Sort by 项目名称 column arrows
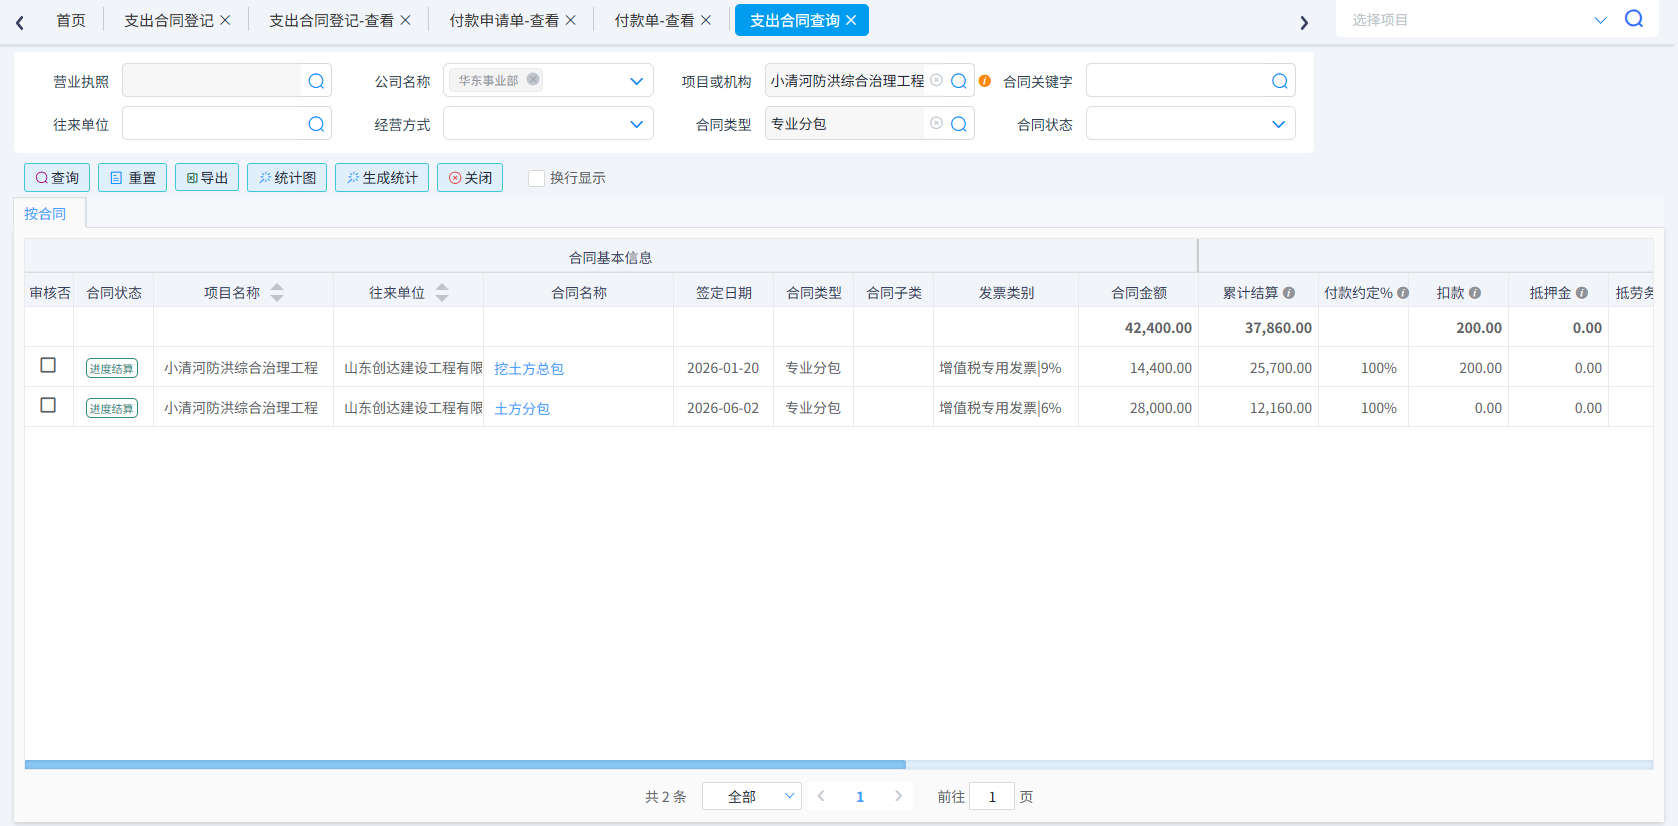The height and width of the screenshot is (826, 1678). (x=277, y=292)
